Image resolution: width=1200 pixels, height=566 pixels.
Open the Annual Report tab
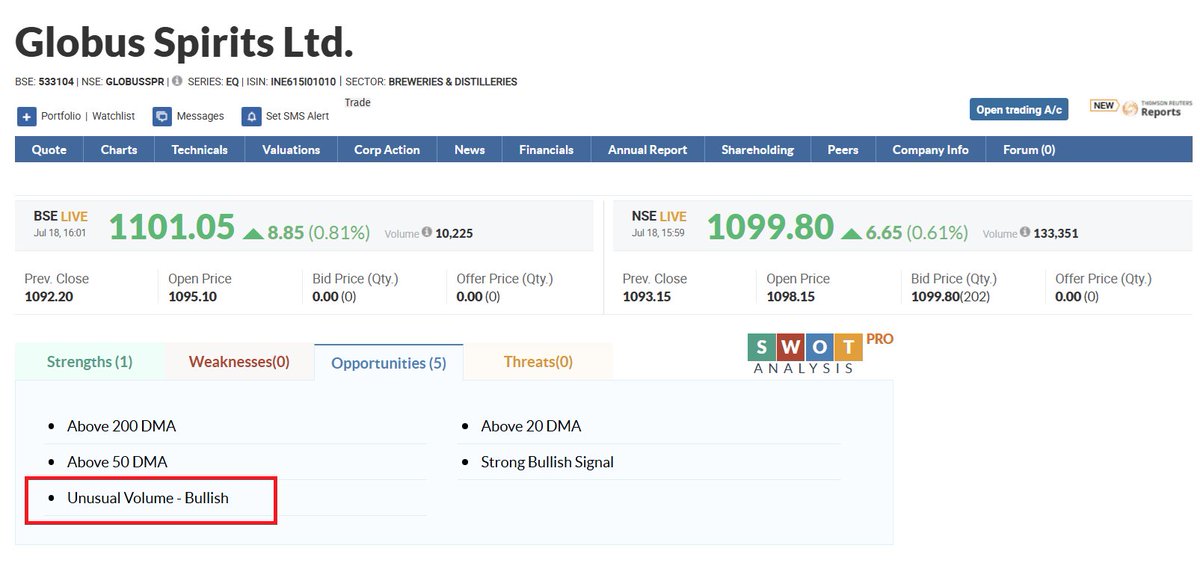coord(647,150)
